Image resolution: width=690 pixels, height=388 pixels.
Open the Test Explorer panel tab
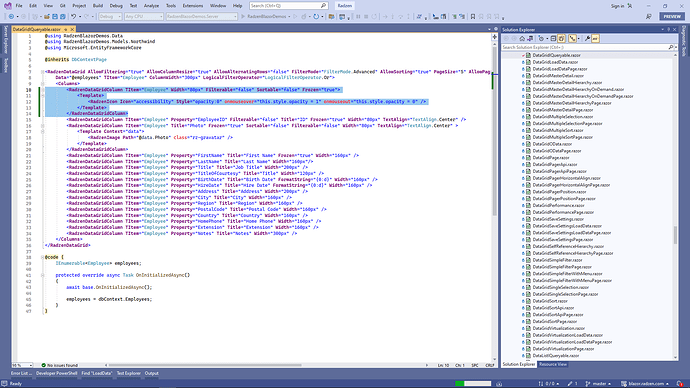pyautogui.click(x=128, y=373)
